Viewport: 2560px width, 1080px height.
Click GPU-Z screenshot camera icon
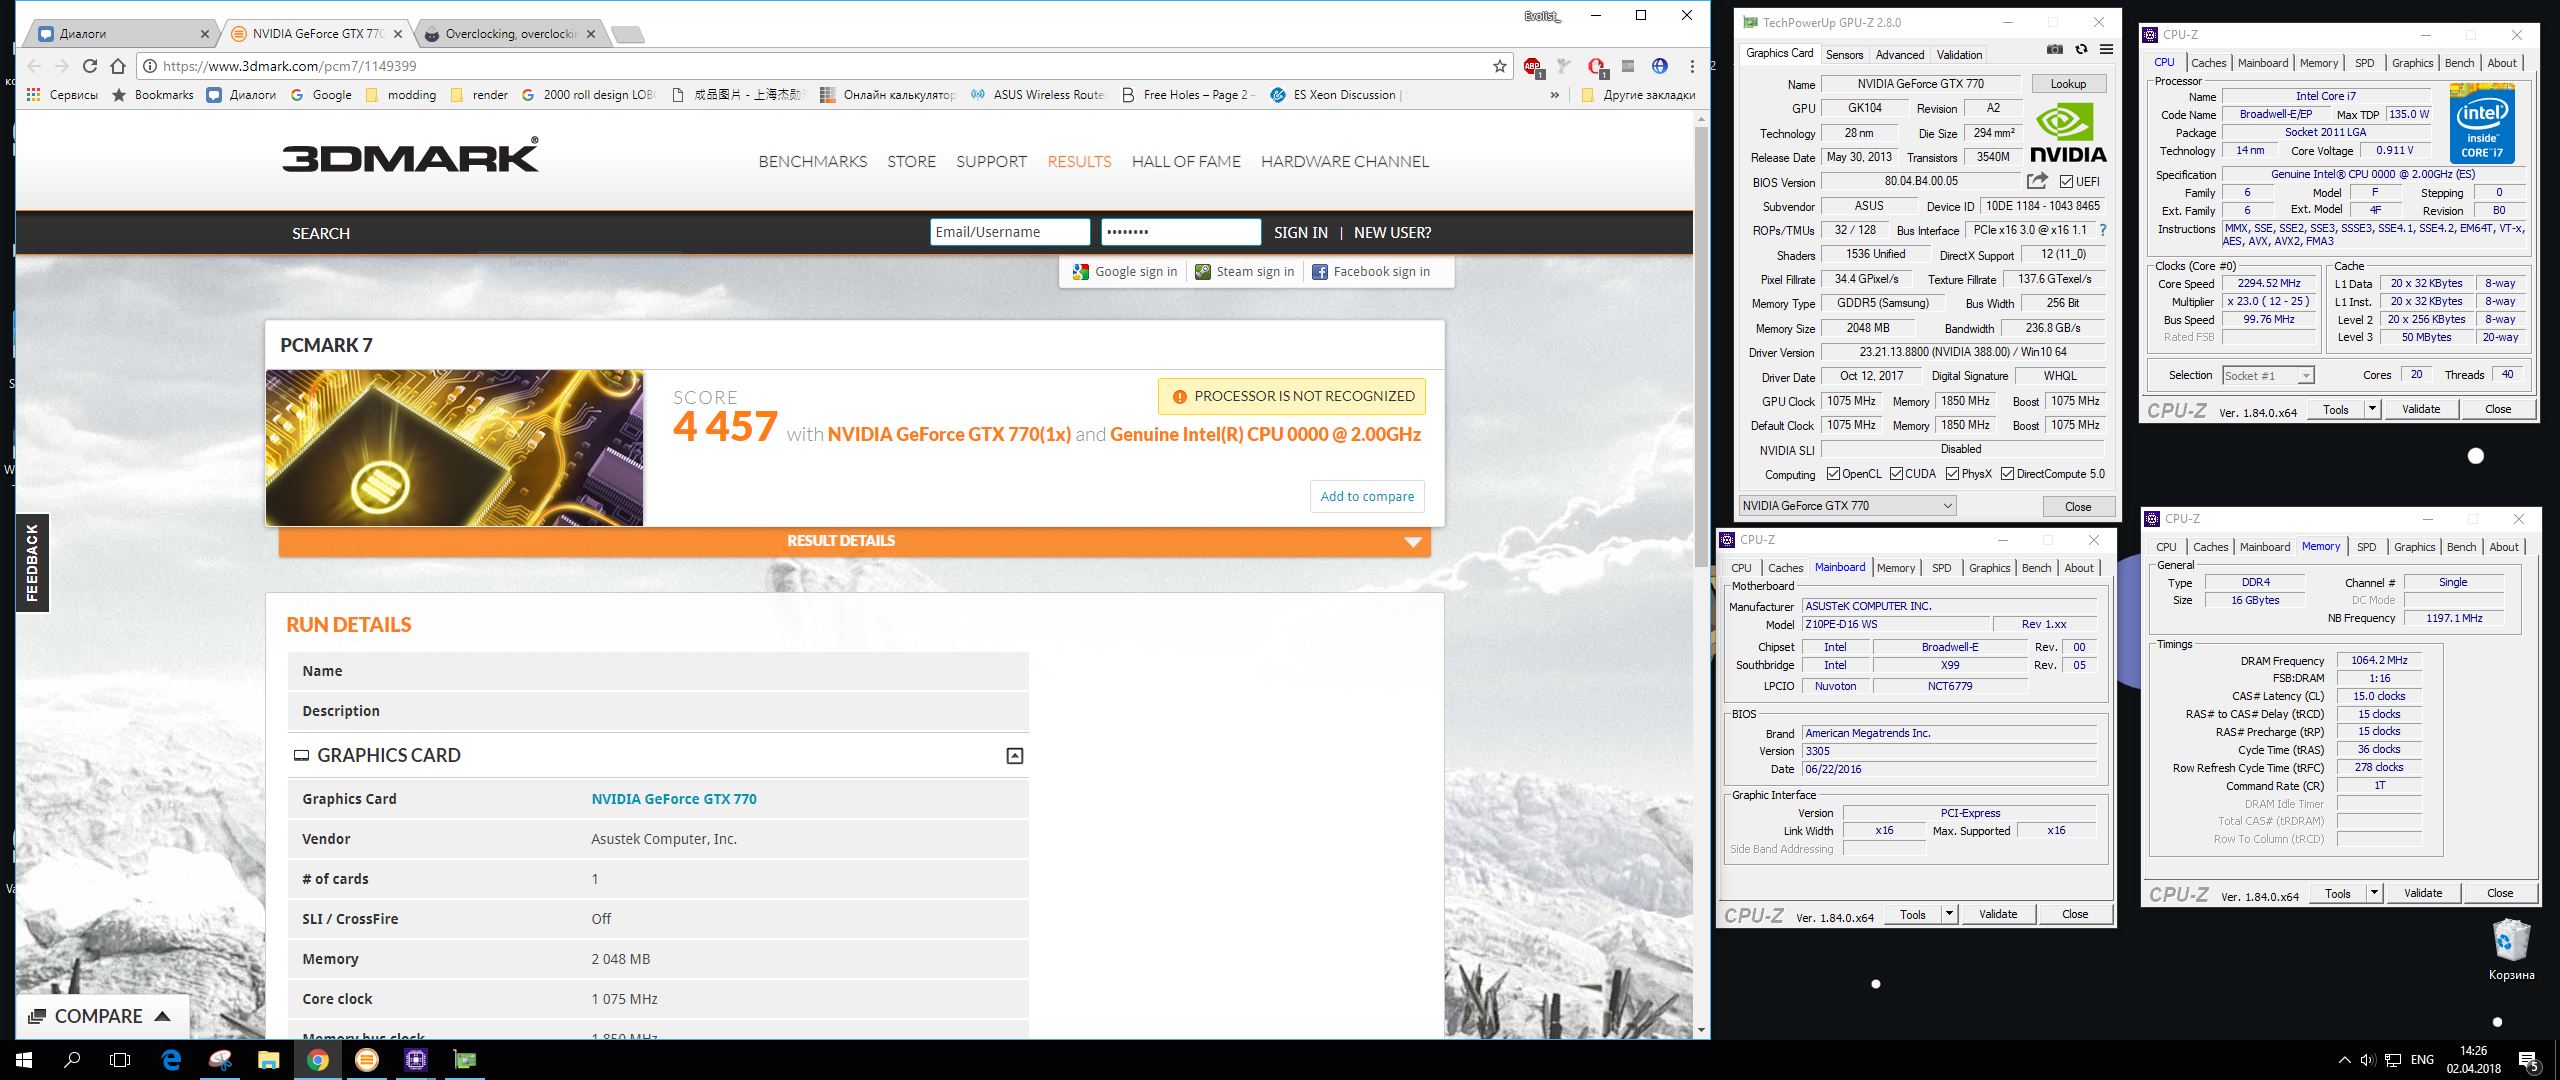click(2054, 50)
